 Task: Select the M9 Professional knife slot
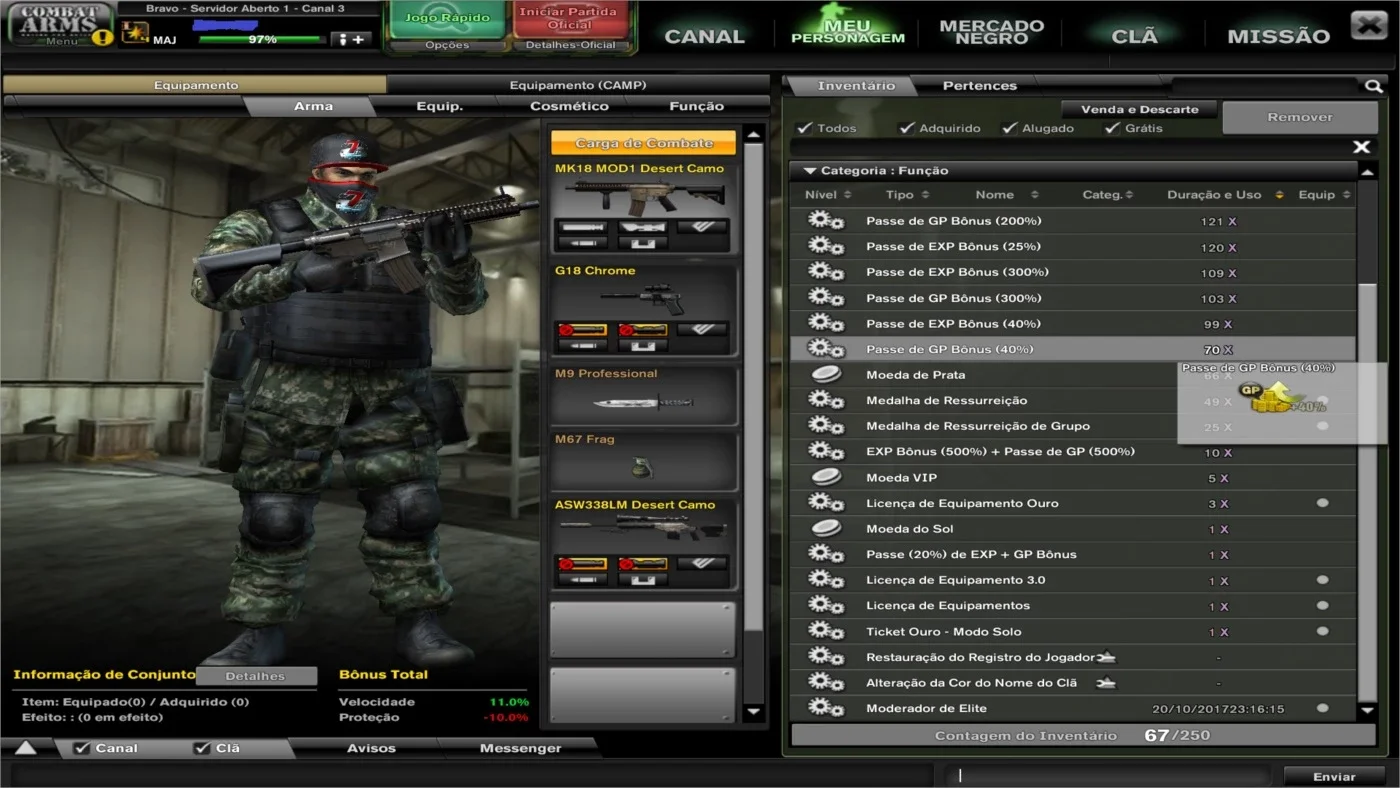[643, 396]
